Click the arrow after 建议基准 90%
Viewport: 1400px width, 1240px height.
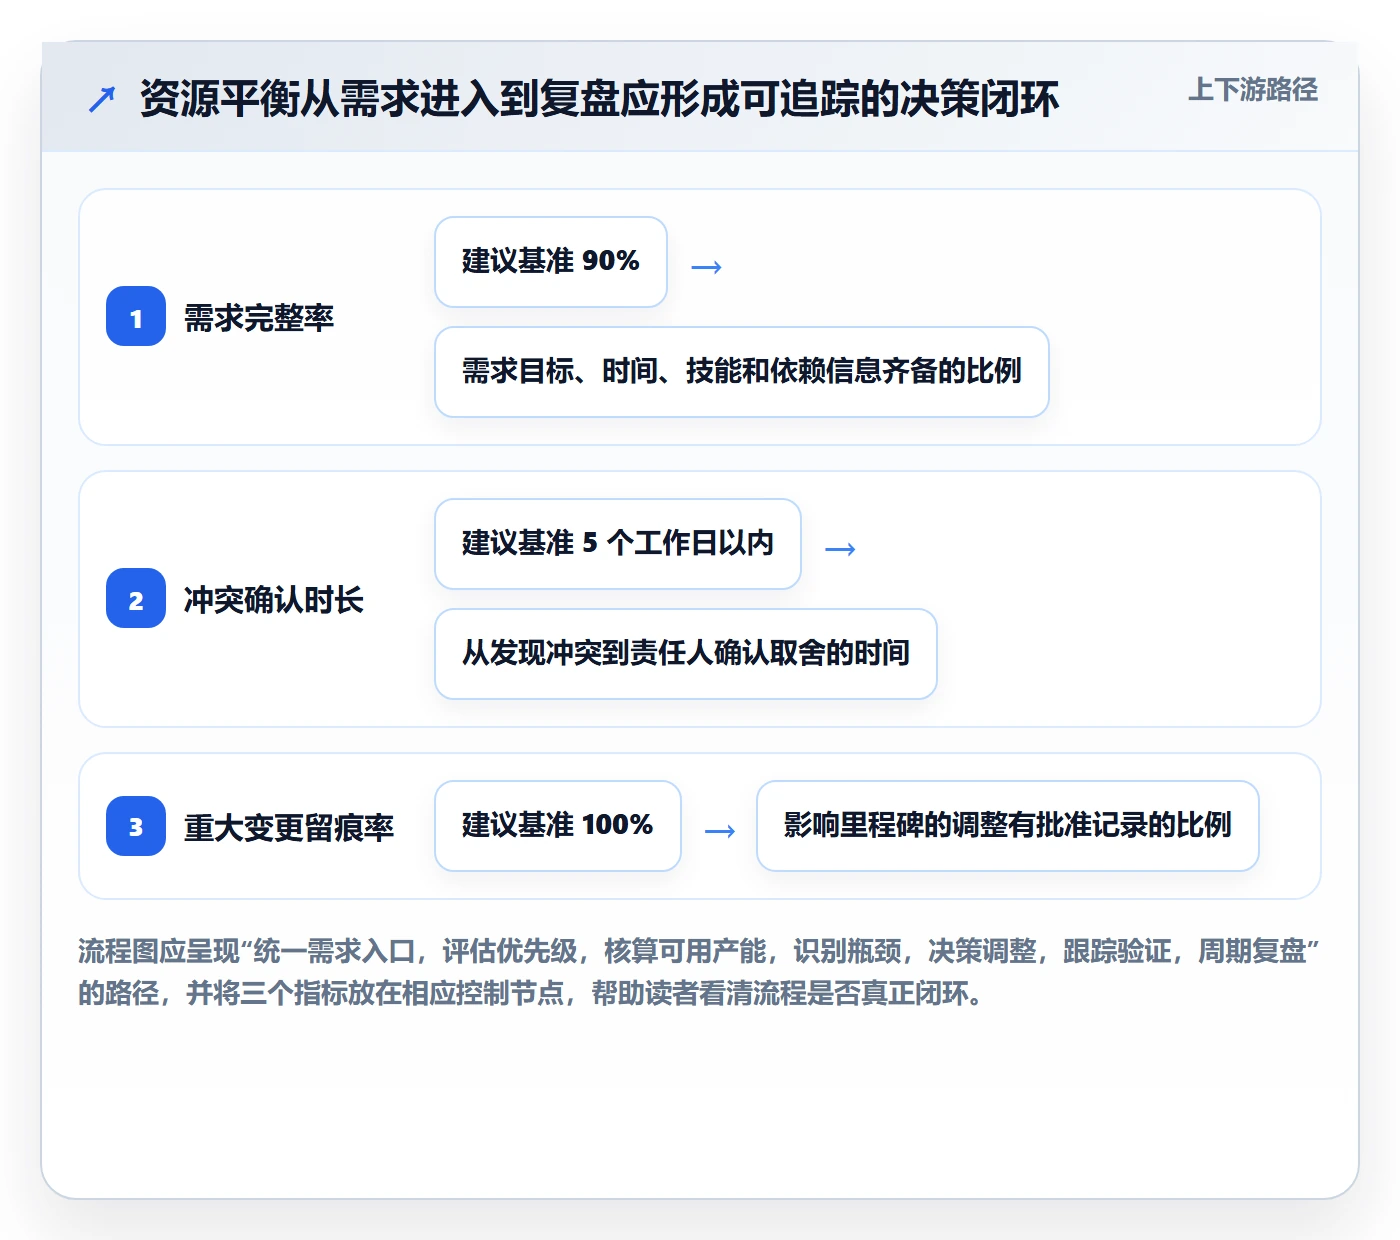click(707, 266)
